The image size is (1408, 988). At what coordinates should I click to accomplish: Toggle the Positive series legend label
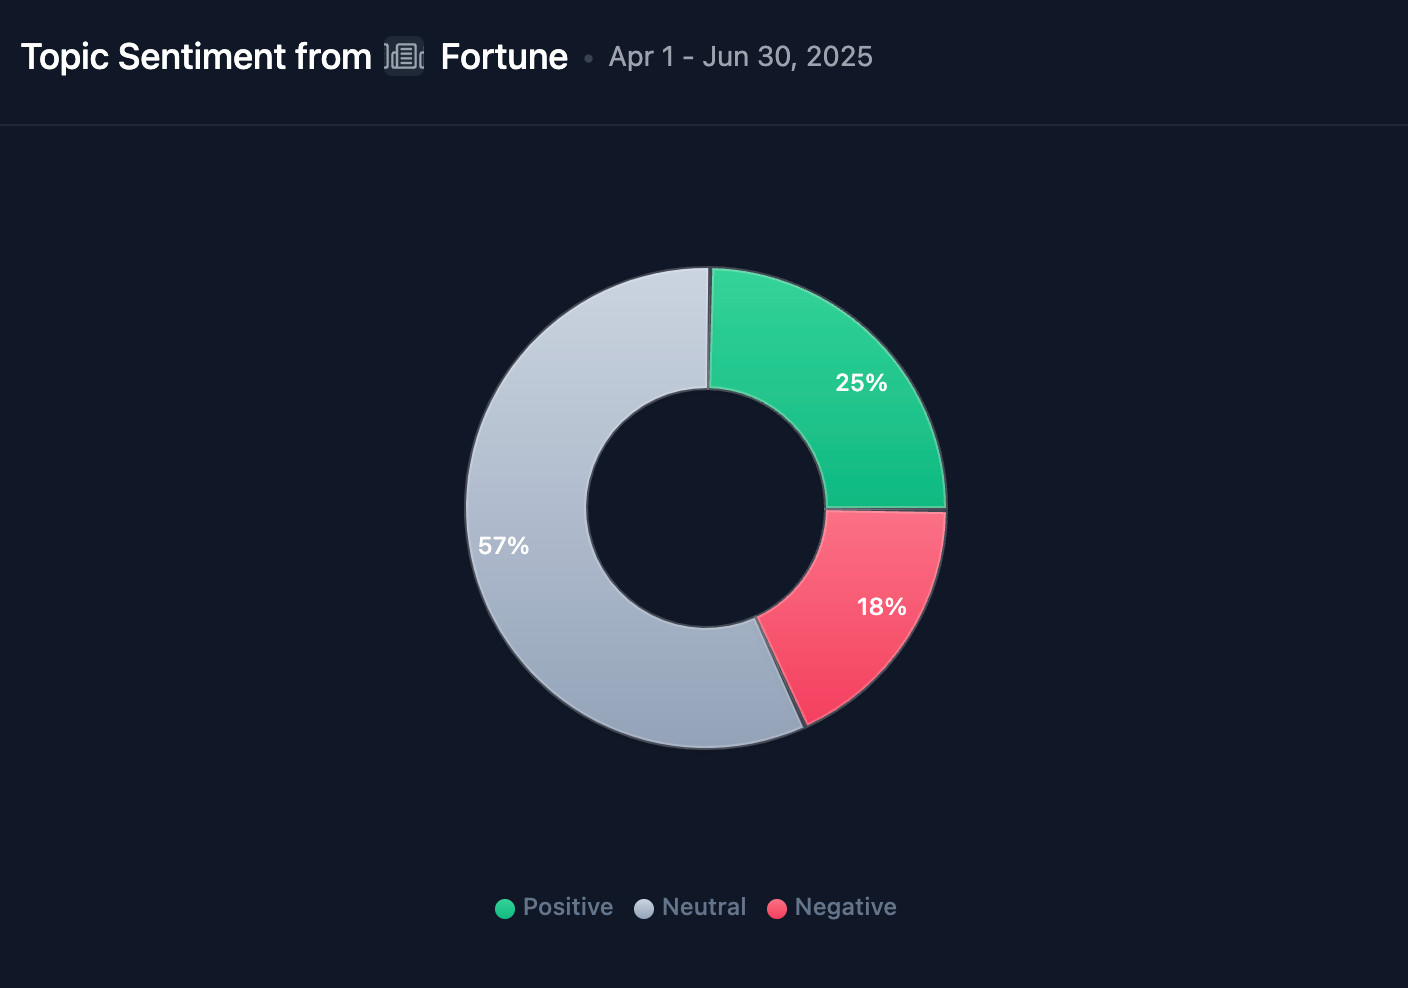[x=567, y=907]
